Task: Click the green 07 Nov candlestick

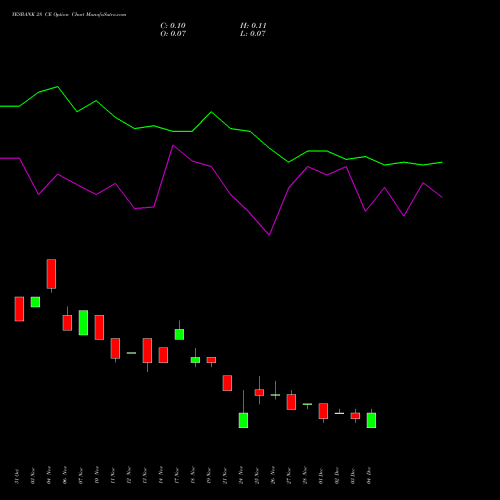Action: [83, 323]
